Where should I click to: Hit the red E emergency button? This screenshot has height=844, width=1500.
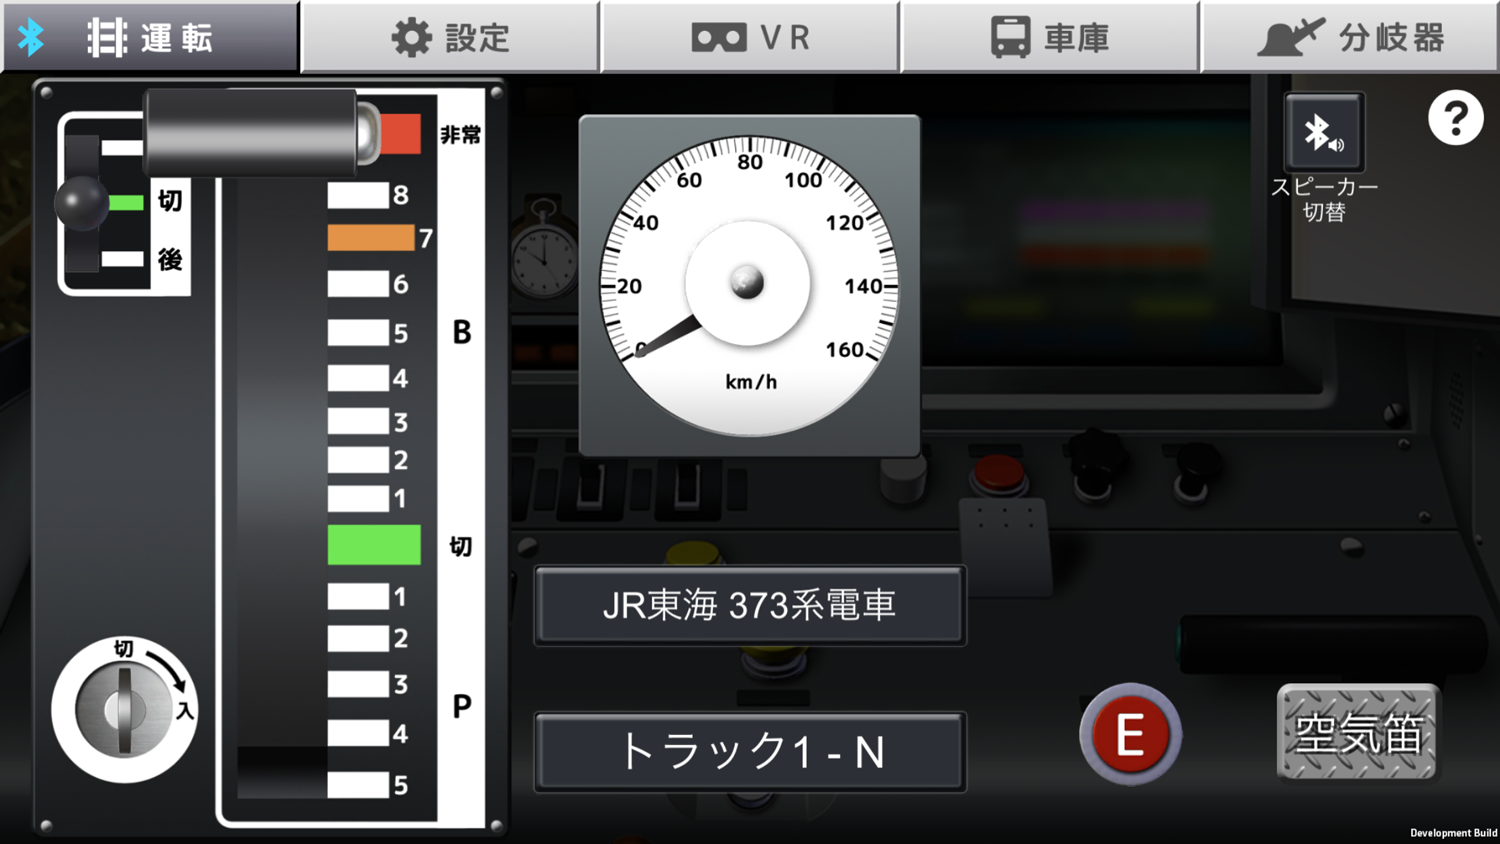[1130, 735]
